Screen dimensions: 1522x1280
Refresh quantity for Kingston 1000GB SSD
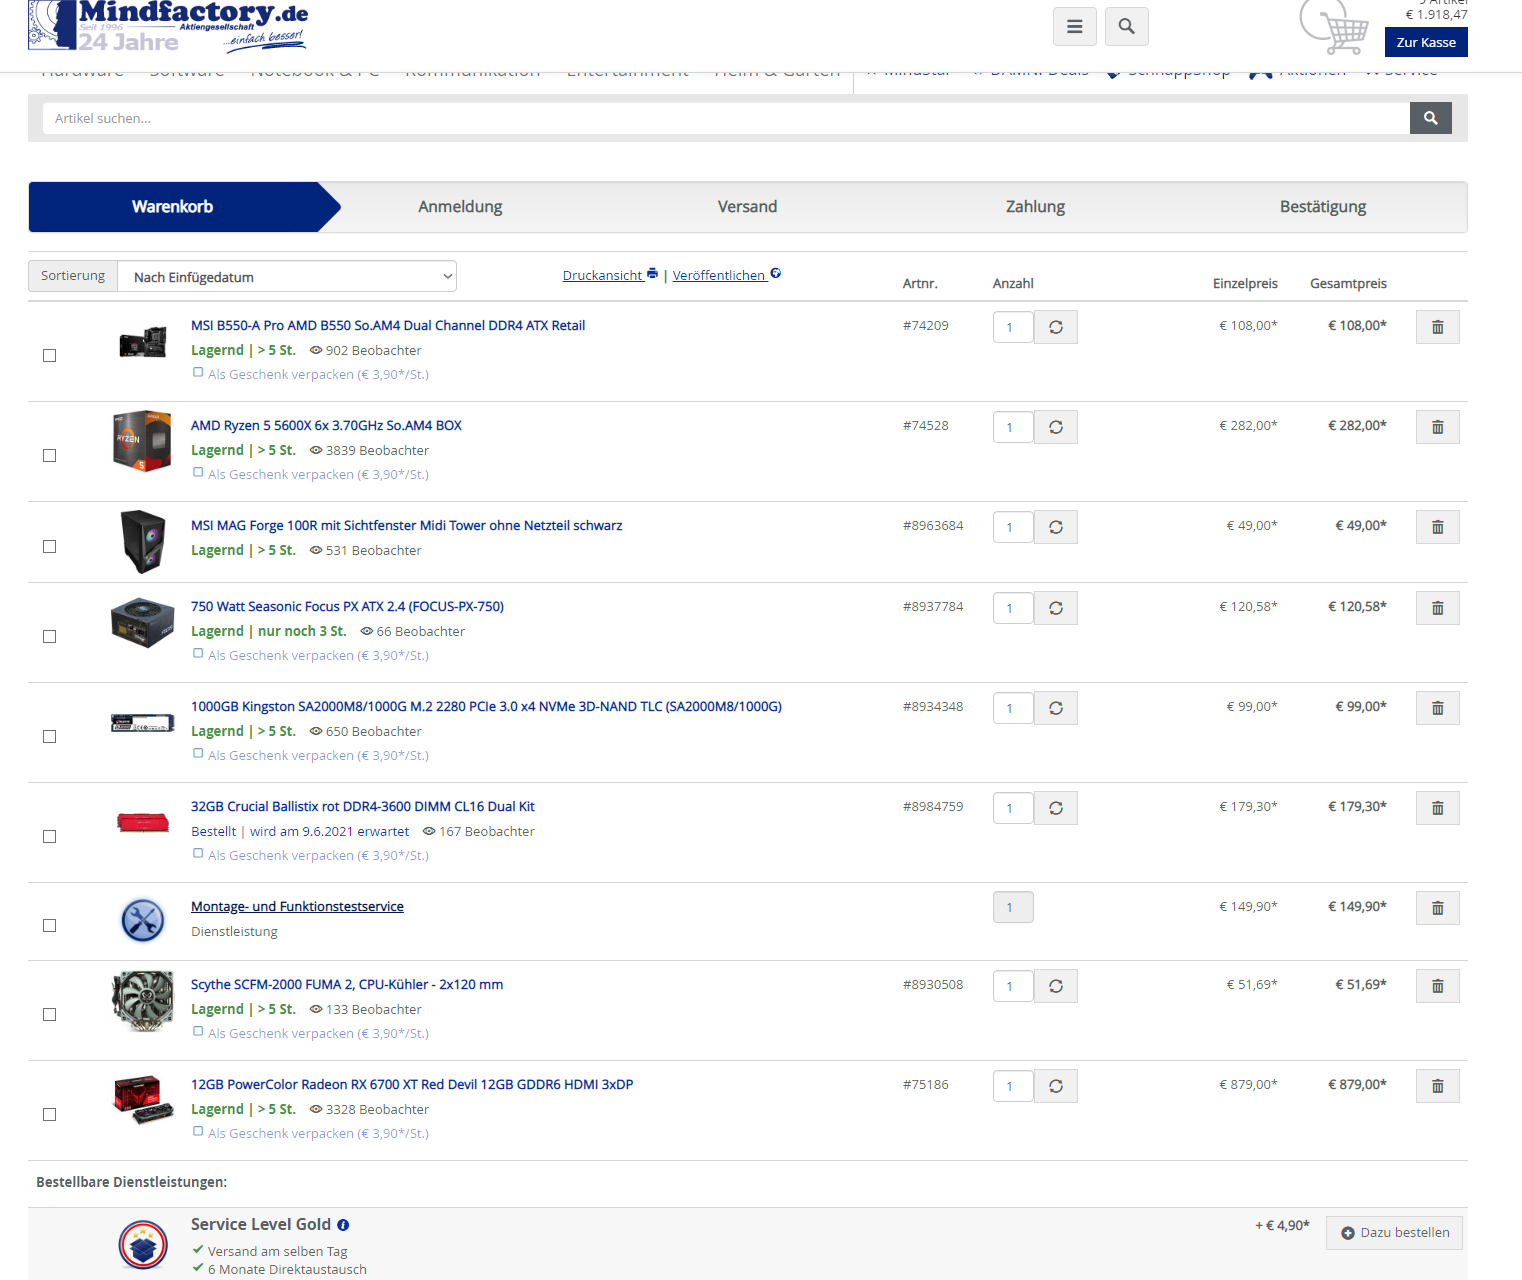click(1056, 708)
